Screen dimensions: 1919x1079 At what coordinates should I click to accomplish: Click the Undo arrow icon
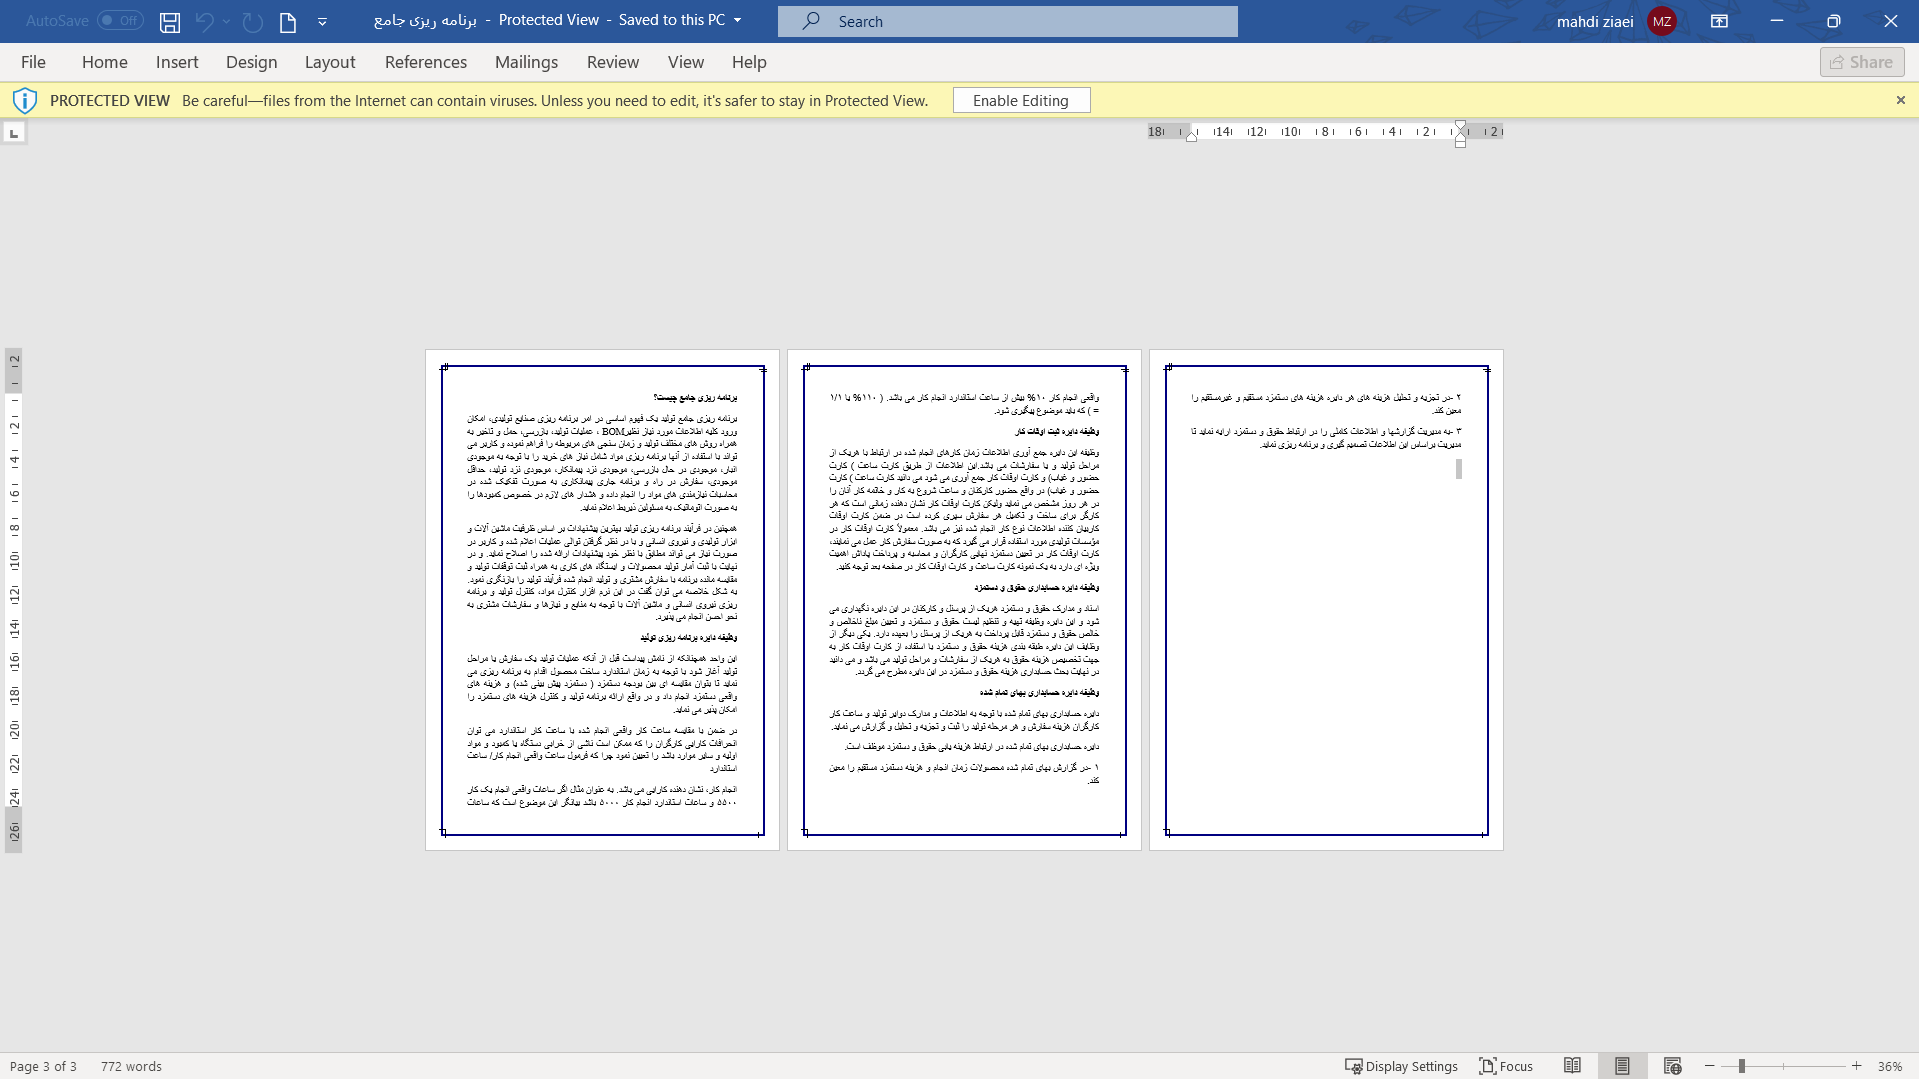click(x=204, y=21)
